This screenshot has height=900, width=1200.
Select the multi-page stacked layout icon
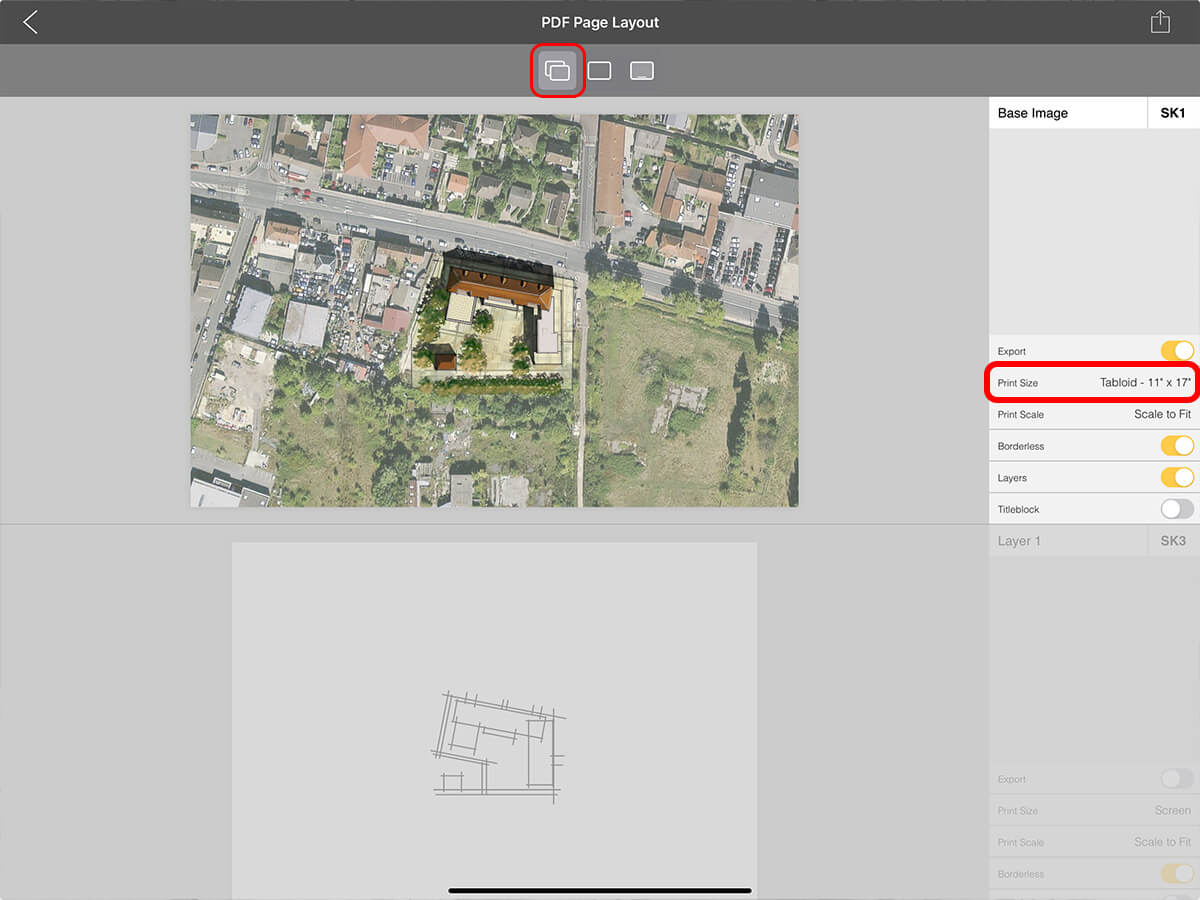(558, 71)
